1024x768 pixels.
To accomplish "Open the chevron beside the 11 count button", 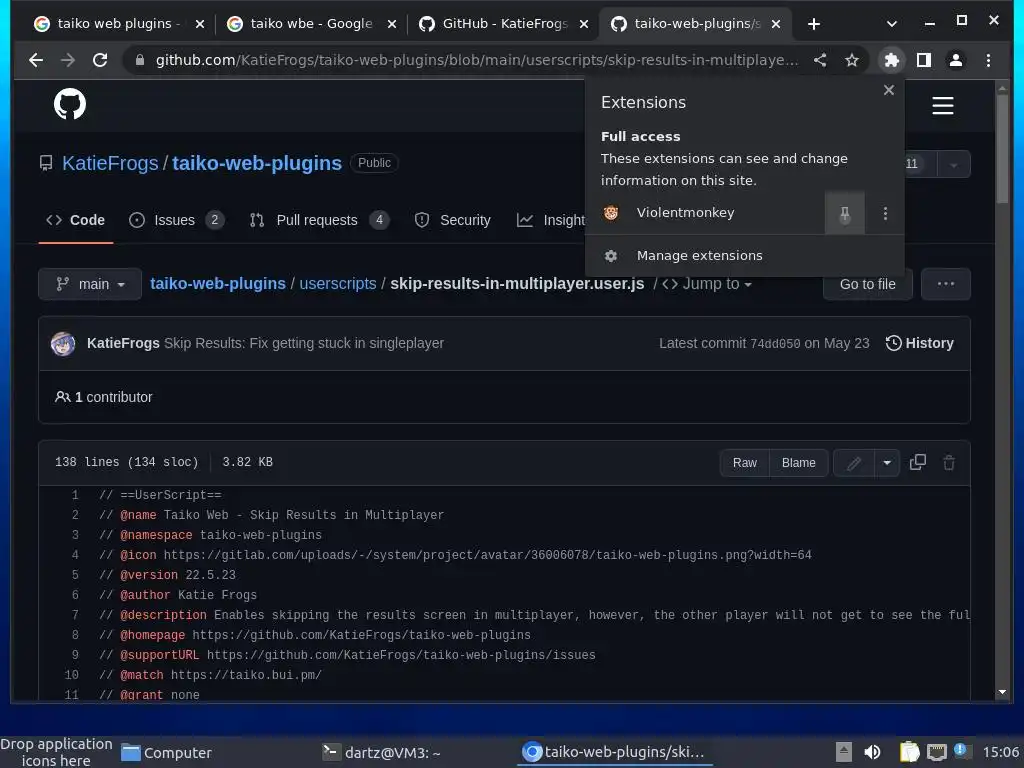I will pos(953,165).
